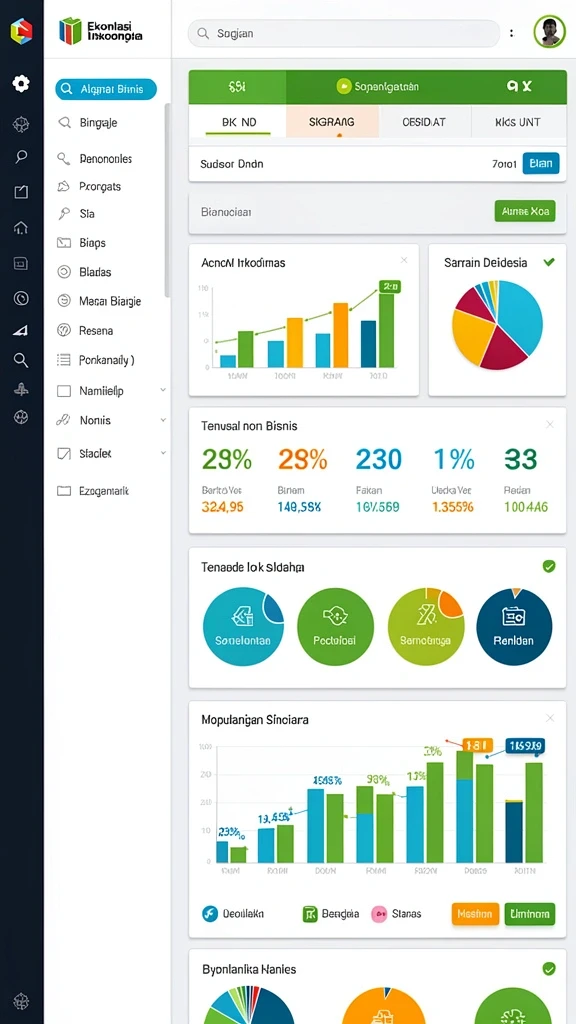Toggle the Sarrain Deidesia green checkmark
The image size is (576, 1024).
coord(549,262)
